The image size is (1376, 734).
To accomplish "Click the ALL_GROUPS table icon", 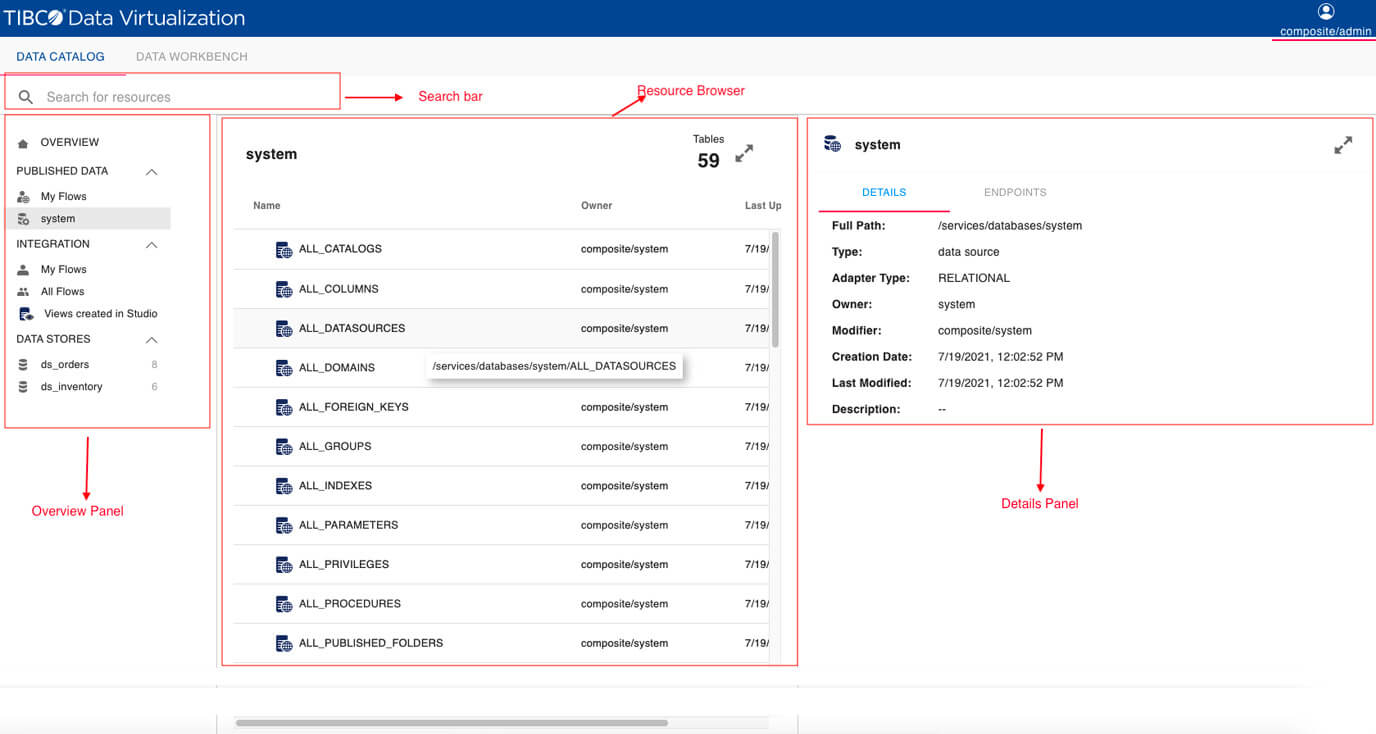I will [x=284, y=446].
